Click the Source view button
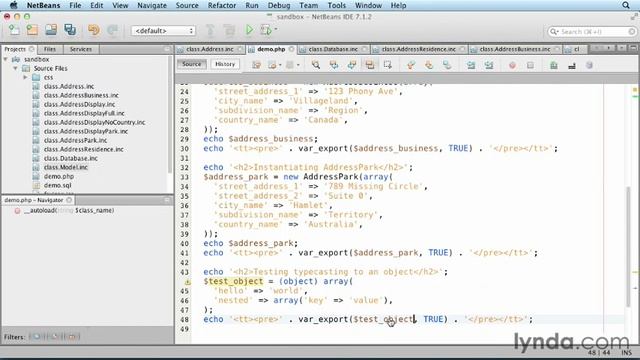Screen dimensions: 640x360 pyautogui.click(x=191, y=64)
